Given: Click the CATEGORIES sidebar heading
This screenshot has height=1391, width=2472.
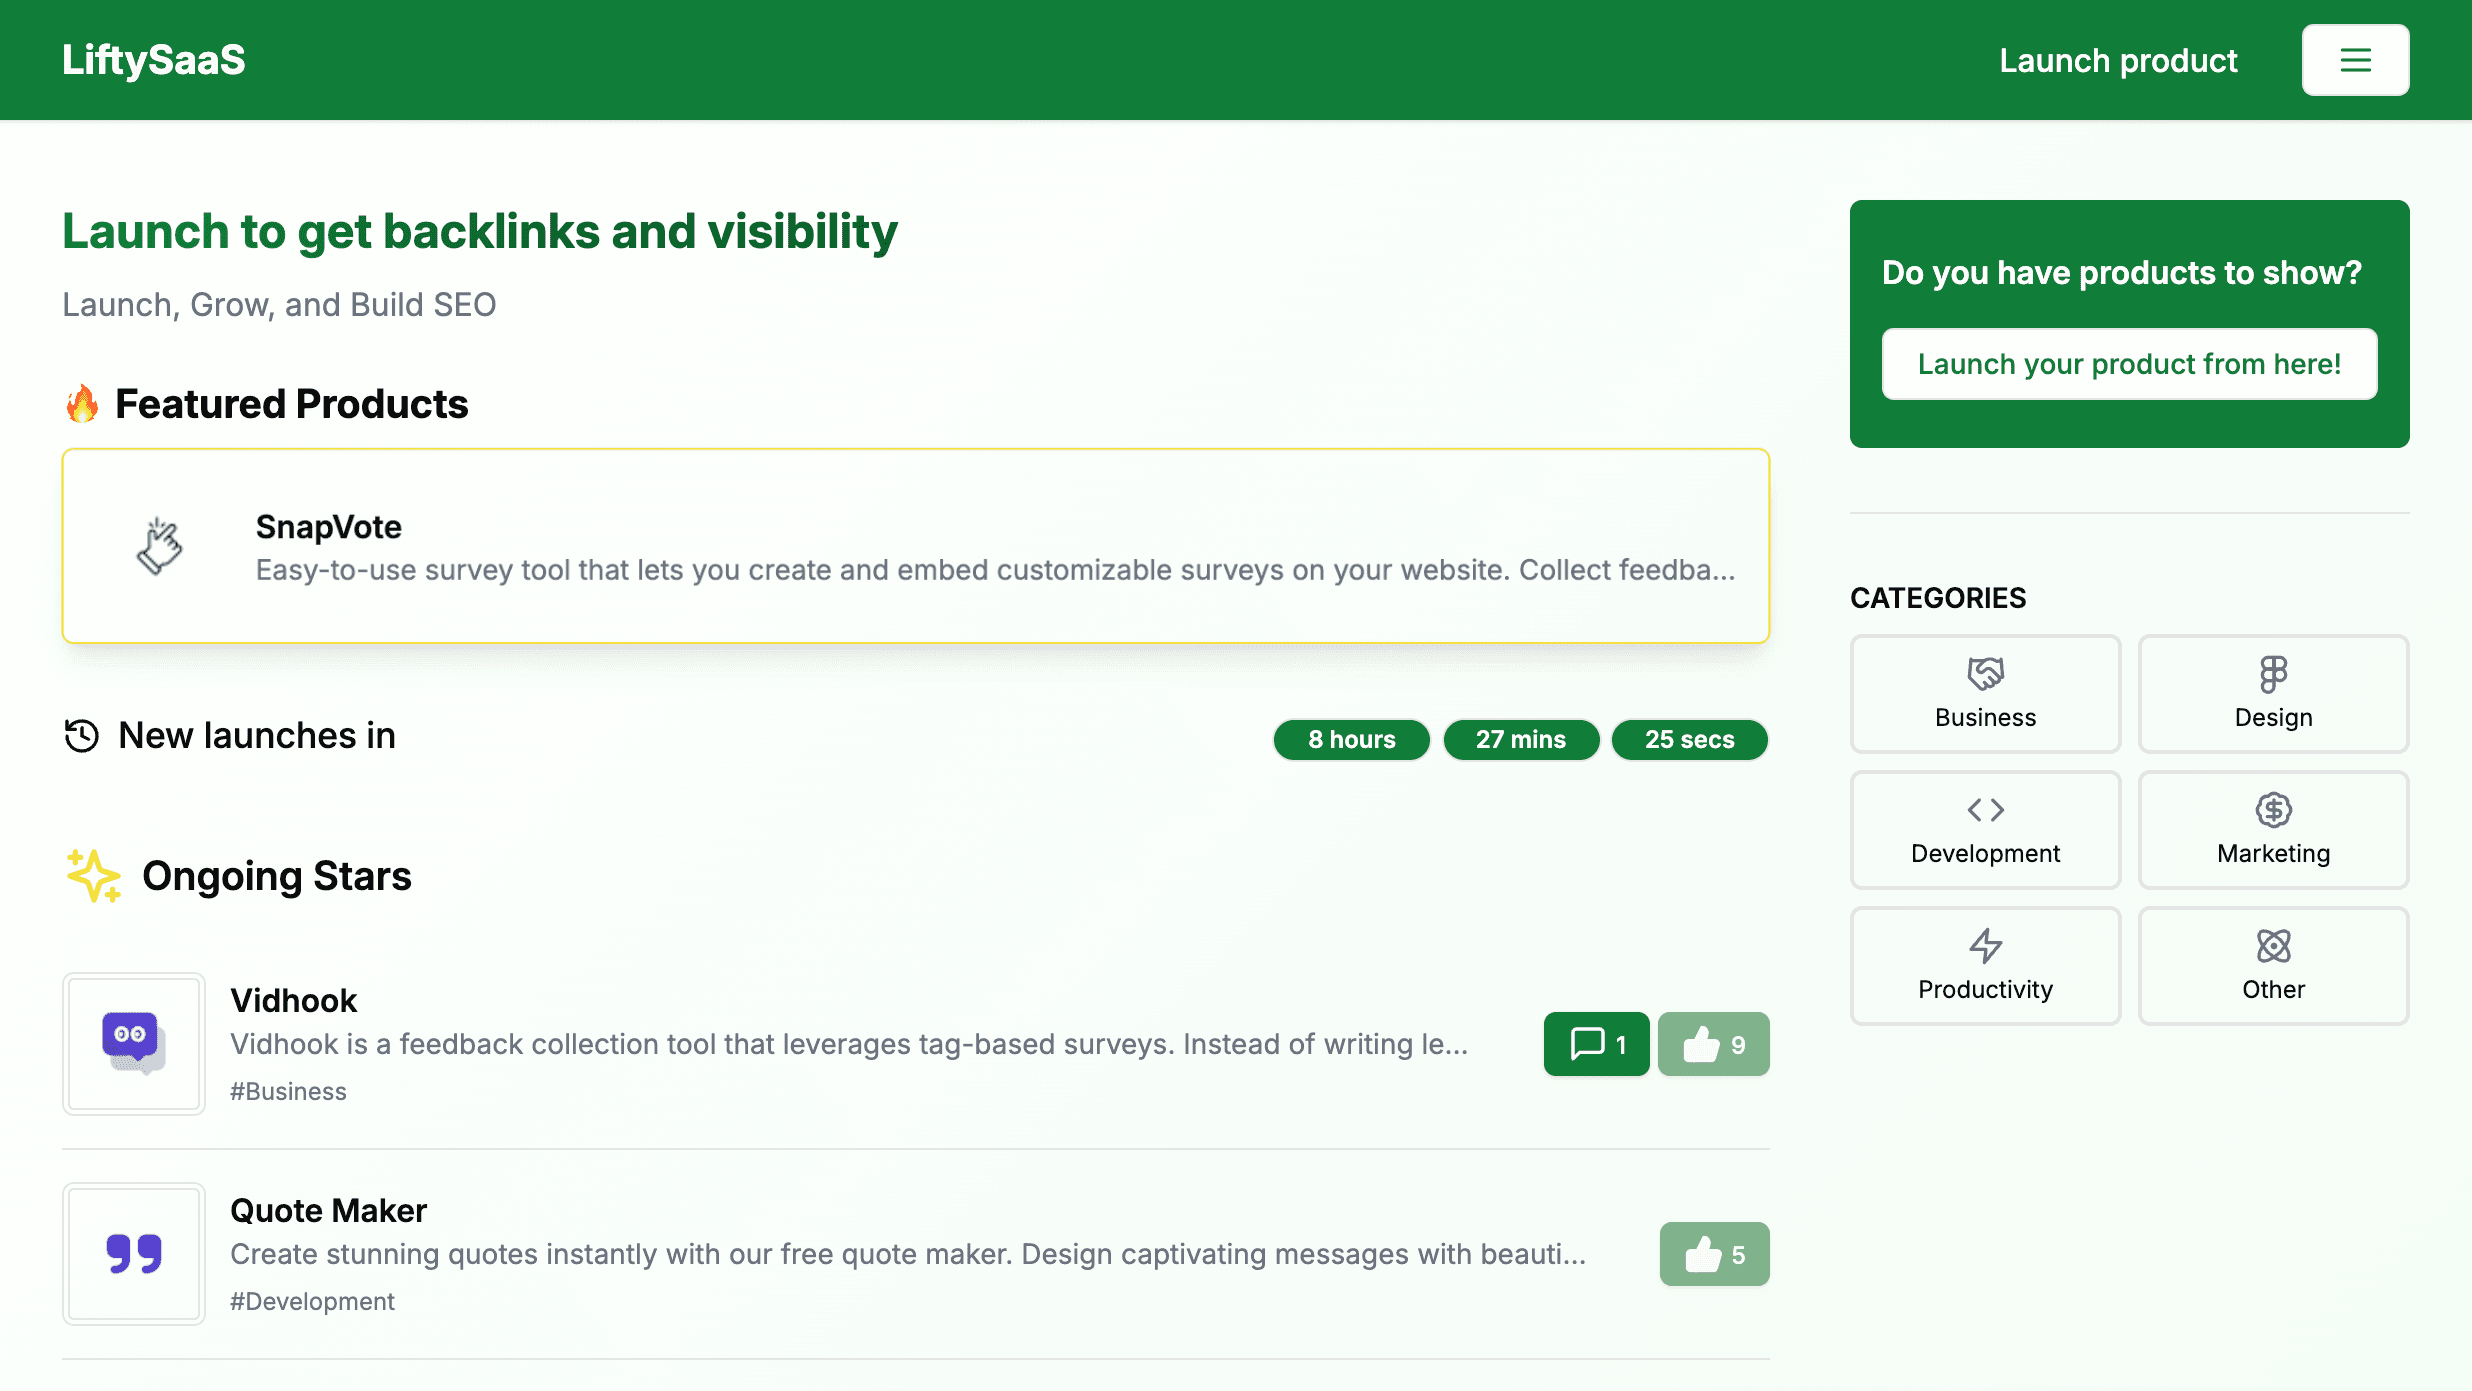Looking at the screenshot, I should point(1938,598).
